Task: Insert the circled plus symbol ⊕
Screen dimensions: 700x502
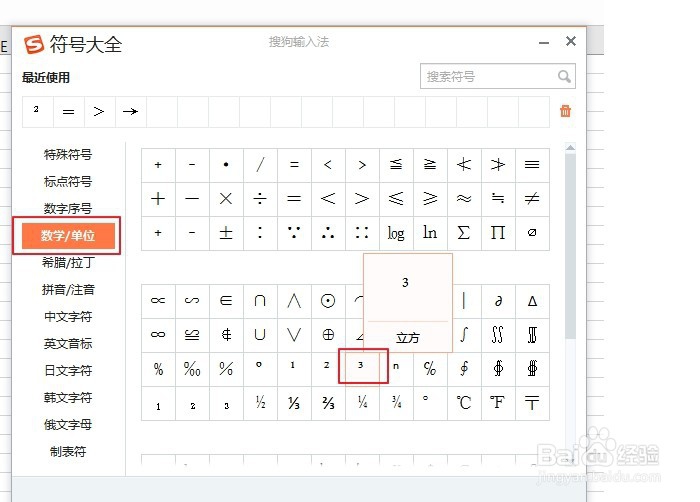Action: click(328, 335)
